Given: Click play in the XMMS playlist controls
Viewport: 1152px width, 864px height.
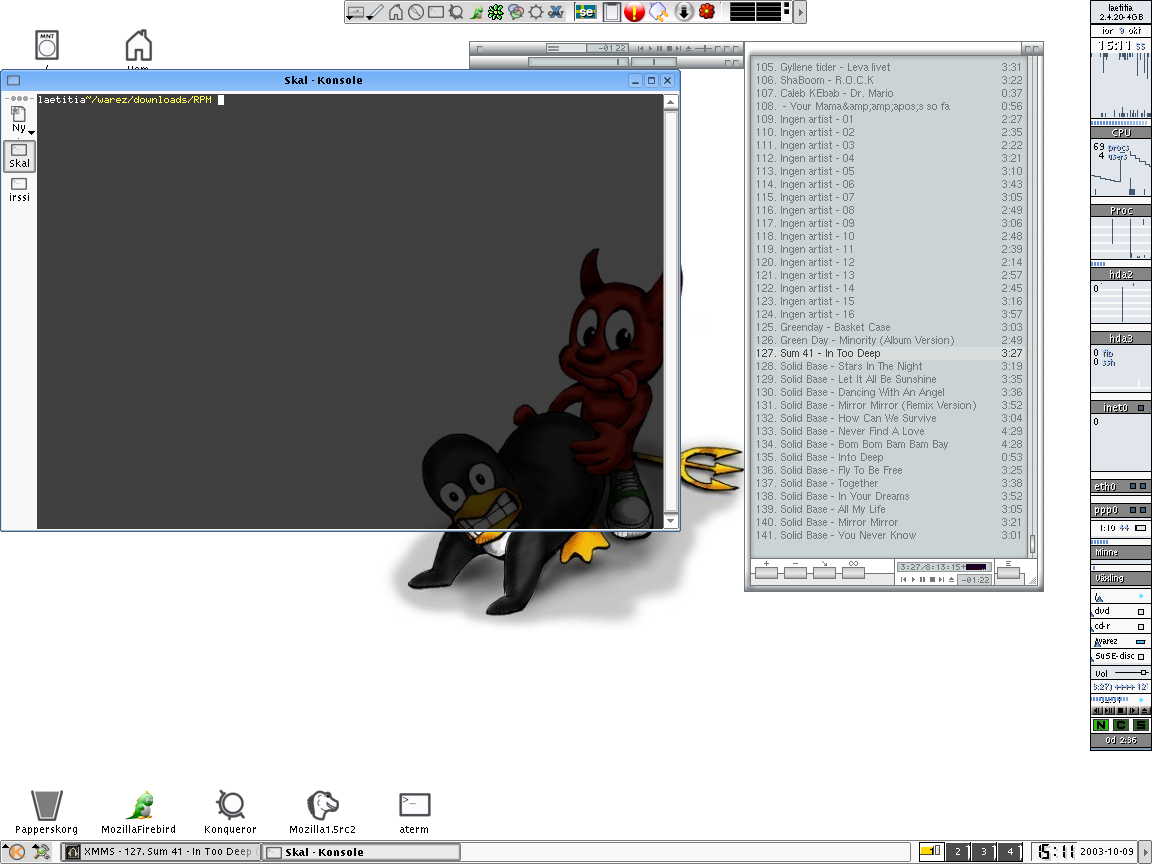Looking at the screenshot, I should click(913, 580).
